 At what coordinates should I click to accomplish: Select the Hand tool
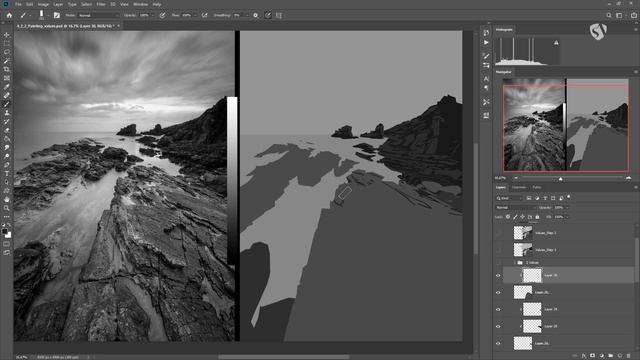(x=7, y=200)
